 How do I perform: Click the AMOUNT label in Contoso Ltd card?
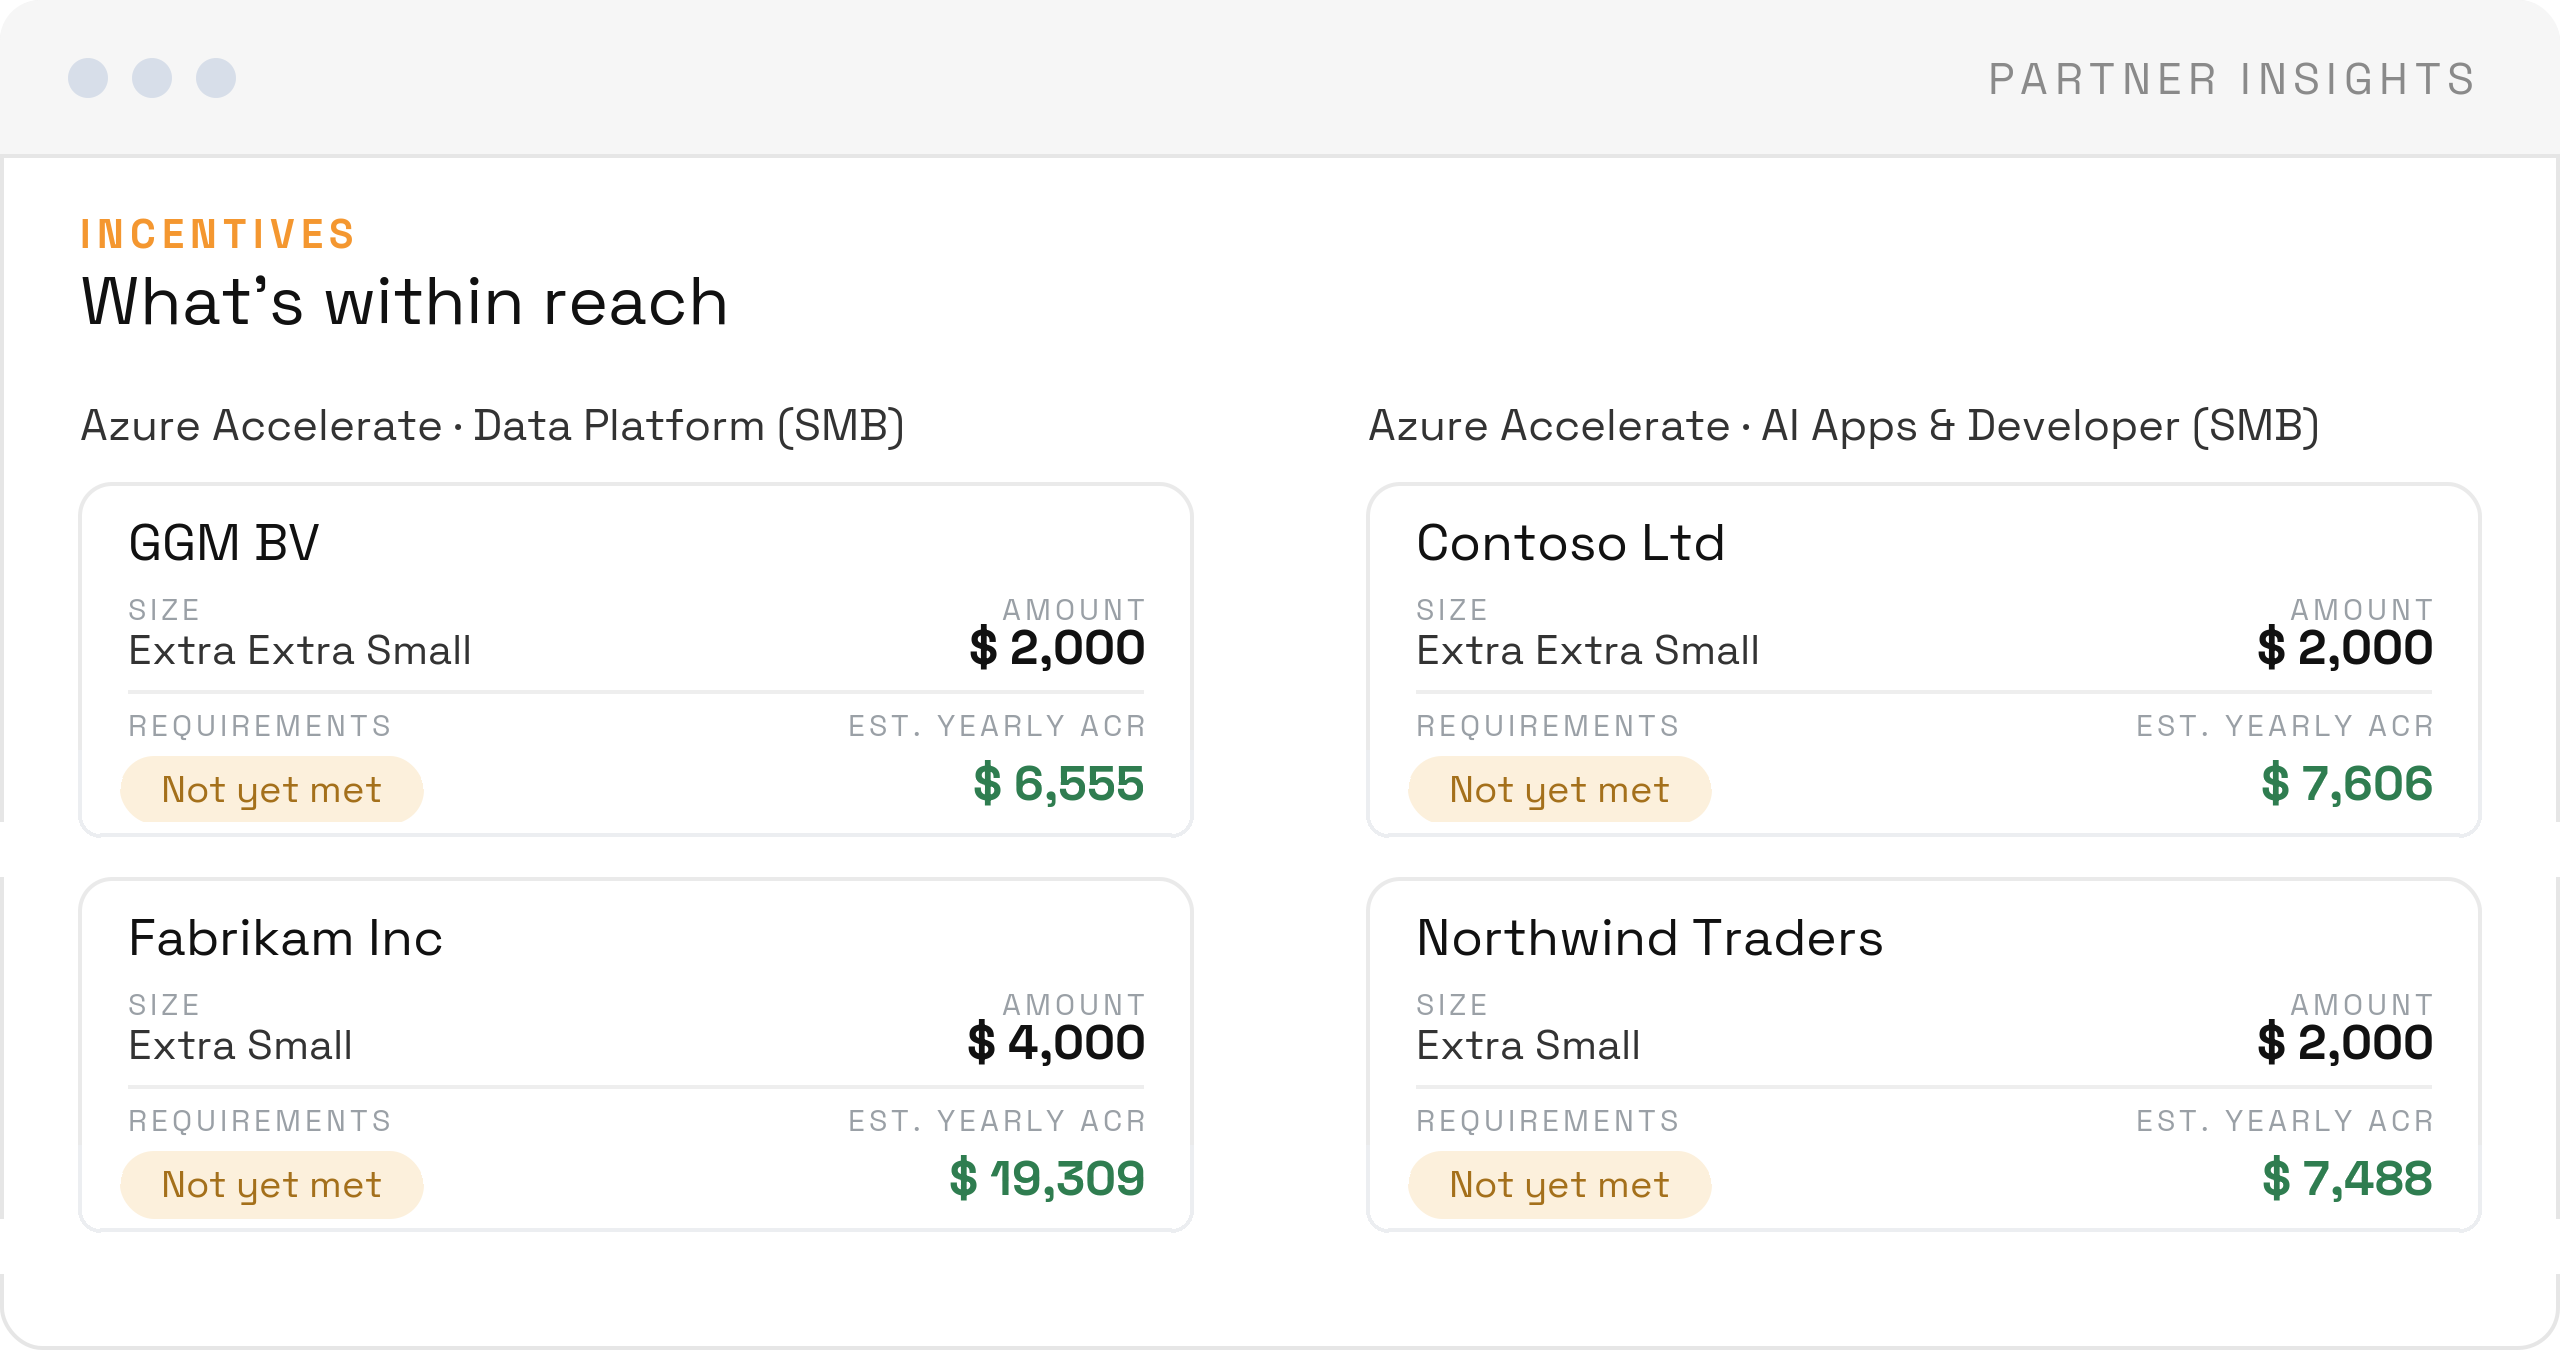2362,610
